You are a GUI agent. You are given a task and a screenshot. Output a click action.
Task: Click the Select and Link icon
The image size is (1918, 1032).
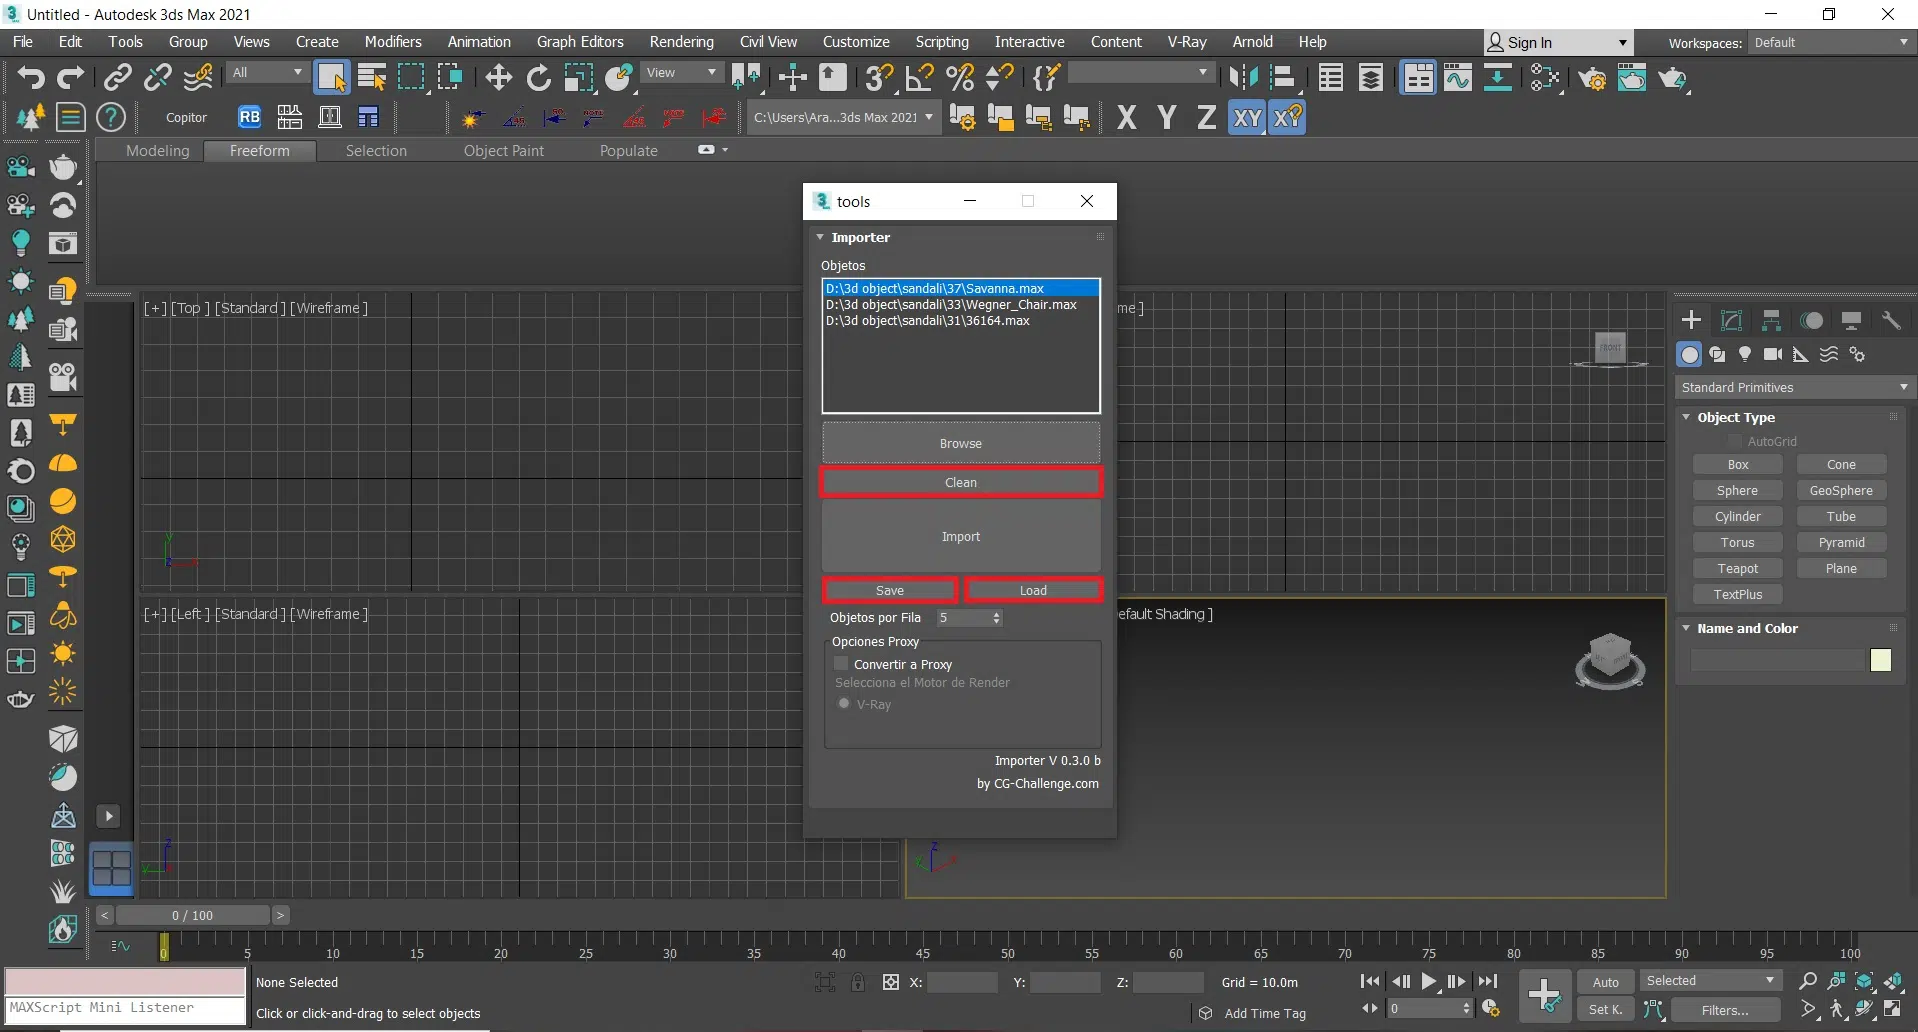(x=118, y=78)
